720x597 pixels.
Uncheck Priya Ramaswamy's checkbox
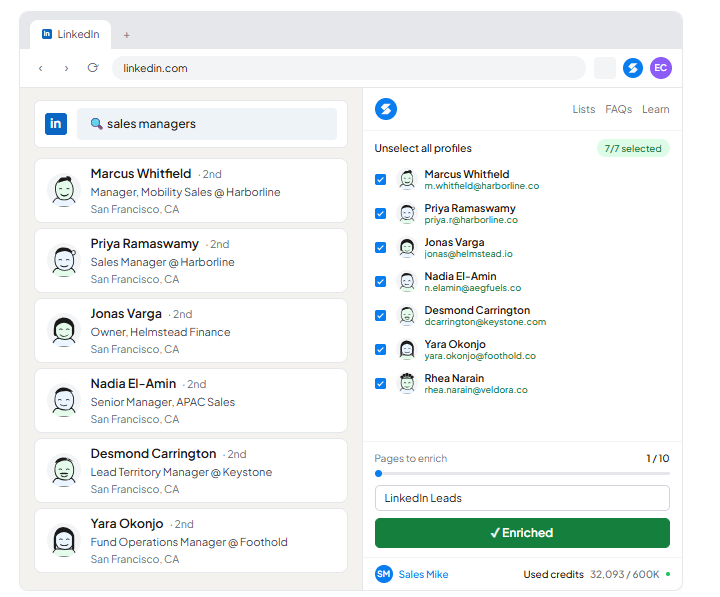pos(380,214)
